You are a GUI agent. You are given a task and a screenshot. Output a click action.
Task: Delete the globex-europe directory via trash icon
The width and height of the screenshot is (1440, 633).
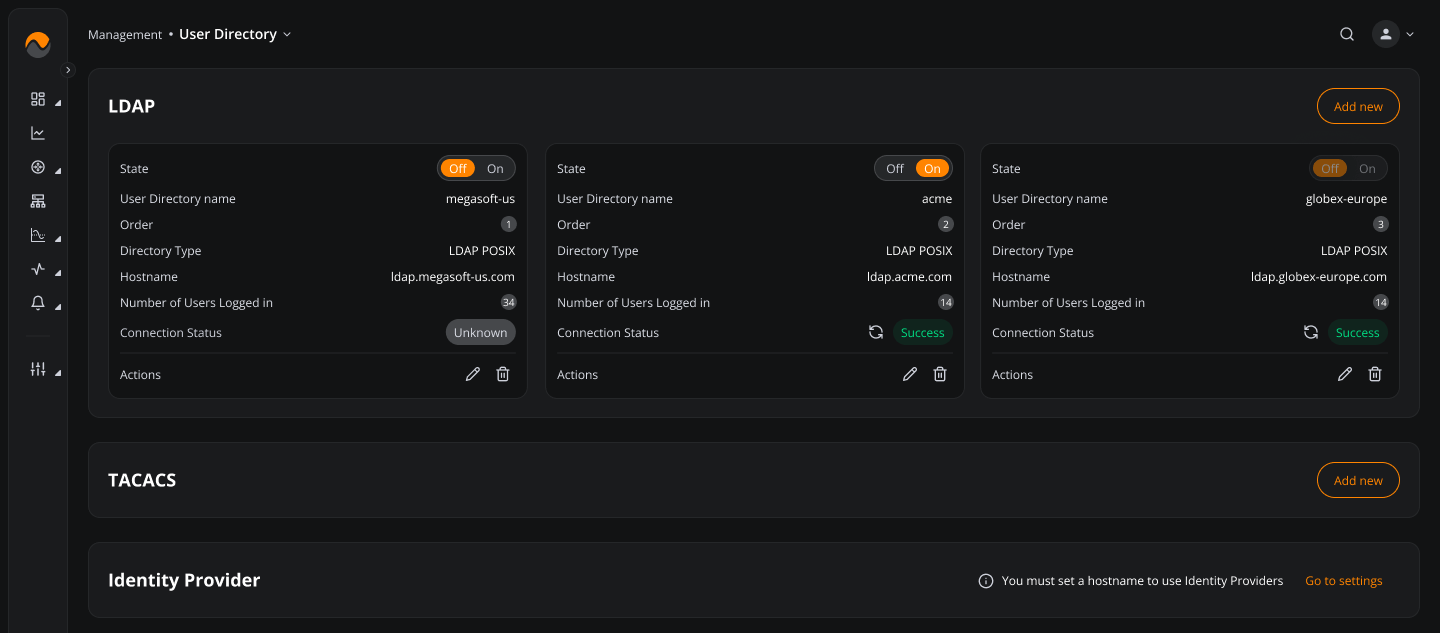pos(1375,374)
